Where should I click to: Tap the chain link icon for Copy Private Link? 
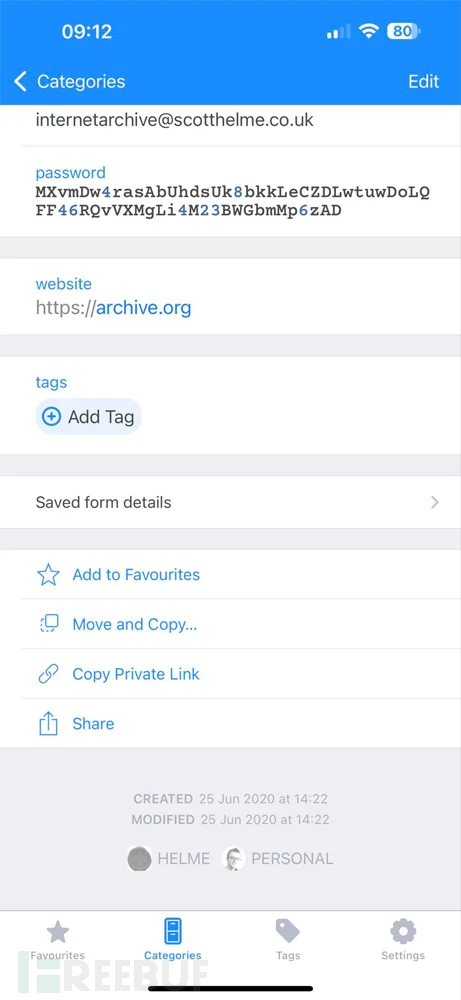pos(48,674)
